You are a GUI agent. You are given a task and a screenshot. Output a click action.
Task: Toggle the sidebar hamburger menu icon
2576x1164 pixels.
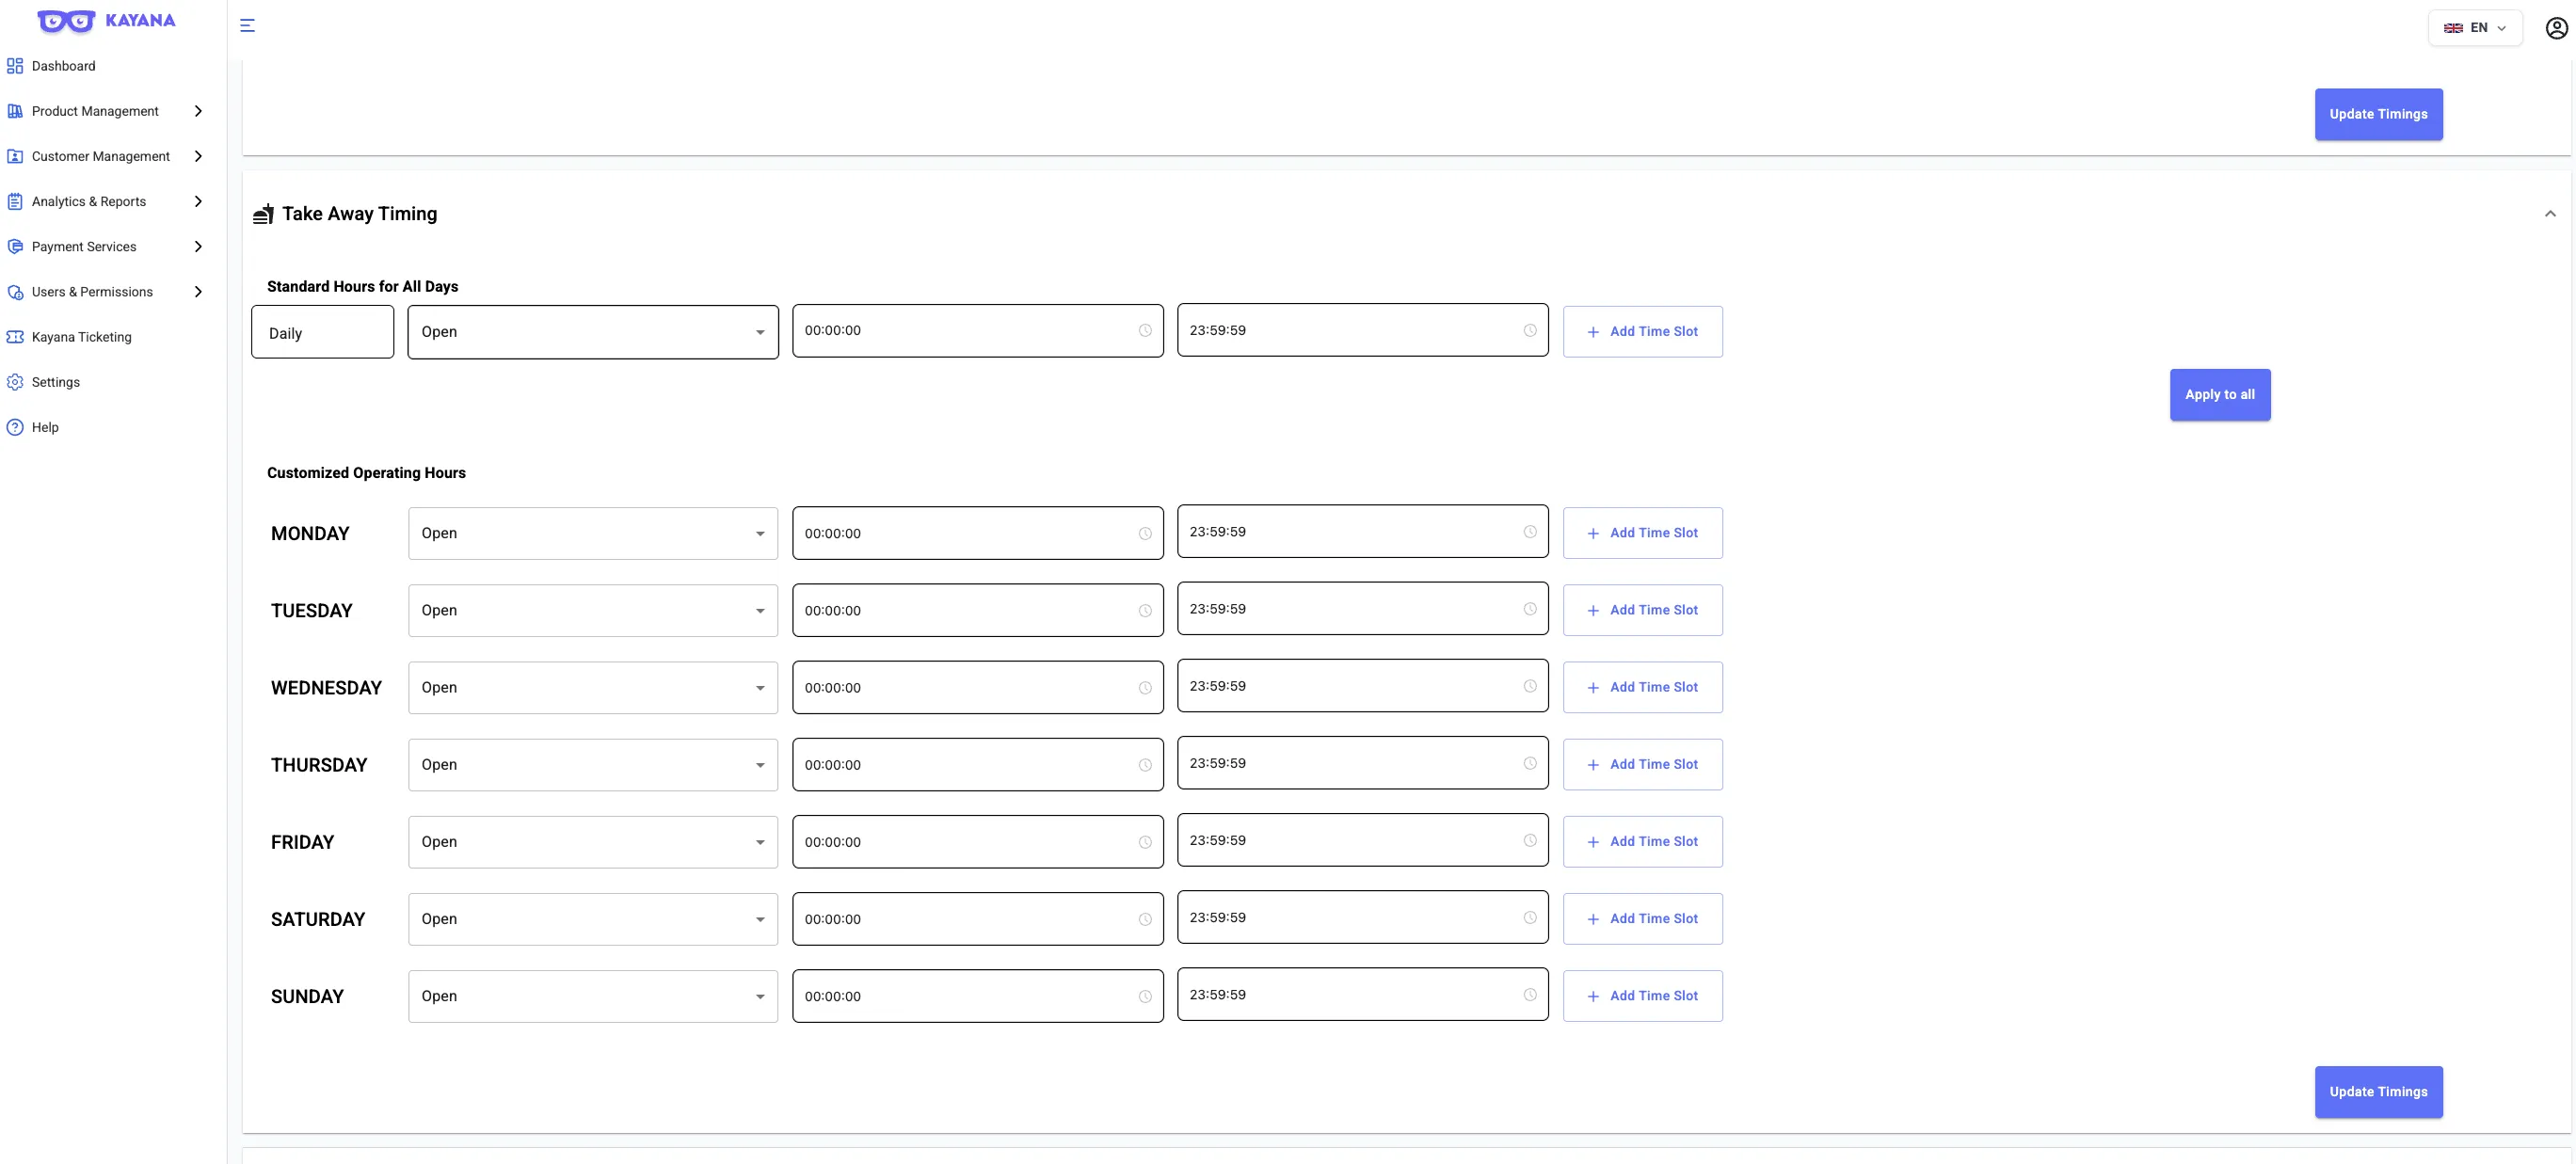click(x=247, y=26)
